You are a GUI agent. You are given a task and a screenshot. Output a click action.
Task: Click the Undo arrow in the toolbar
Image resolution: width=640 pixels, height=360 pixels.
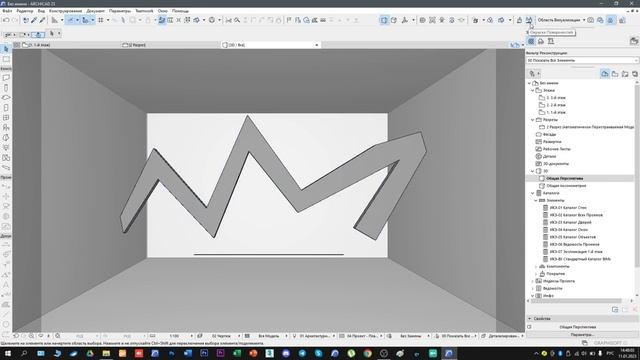(6, 20)
